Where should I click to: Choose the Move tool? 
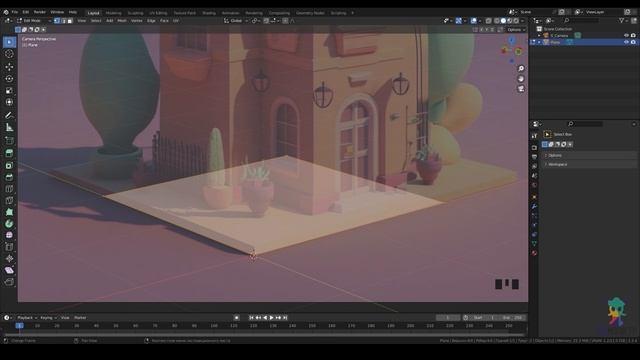click(9, 66)
